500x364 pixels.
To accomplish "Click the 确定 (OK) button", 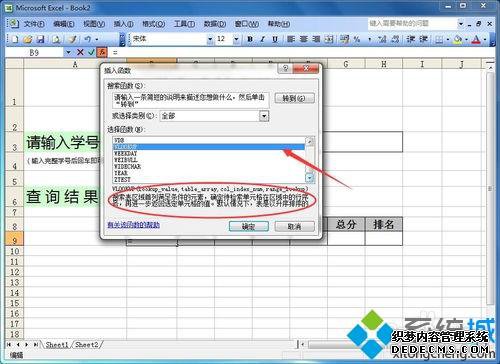I will [x=249, y=226].
